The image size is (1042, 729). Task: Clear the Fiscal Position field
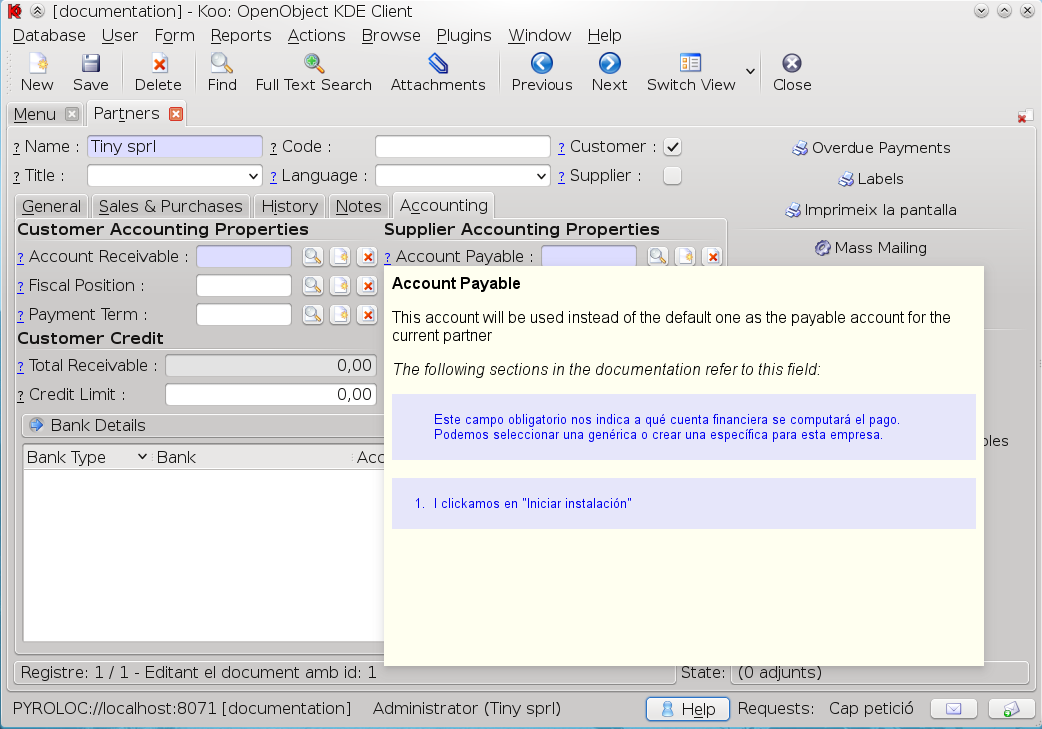(x=367, y=286)
